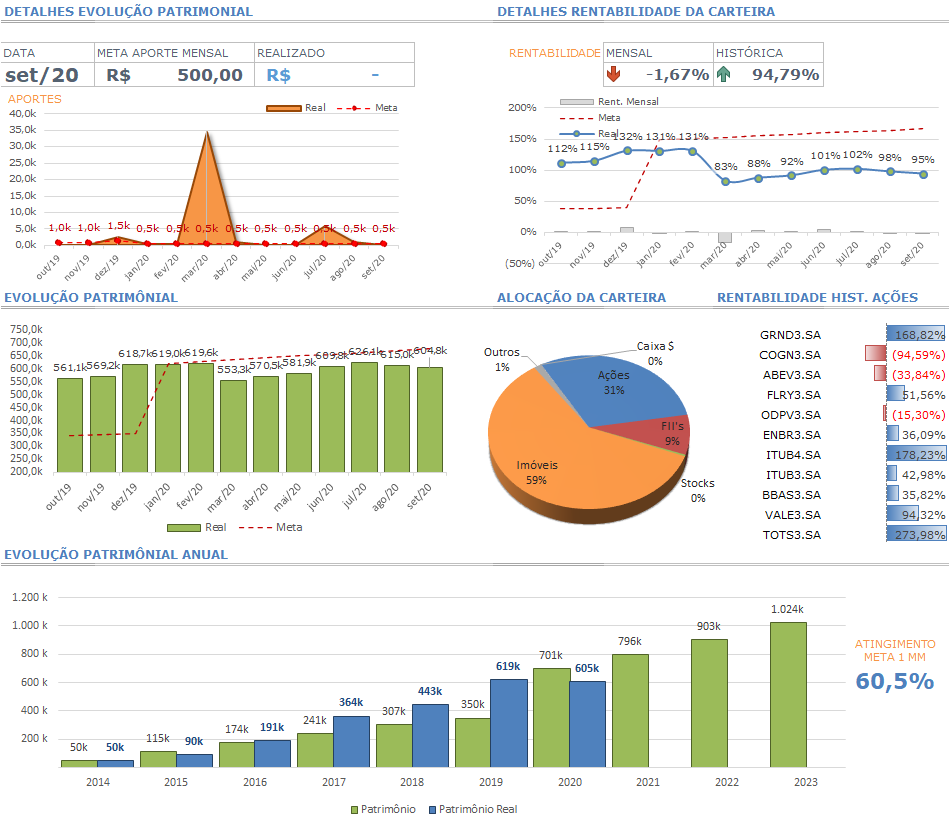Select the ODPV3.SA ticker

coord(791,415)
